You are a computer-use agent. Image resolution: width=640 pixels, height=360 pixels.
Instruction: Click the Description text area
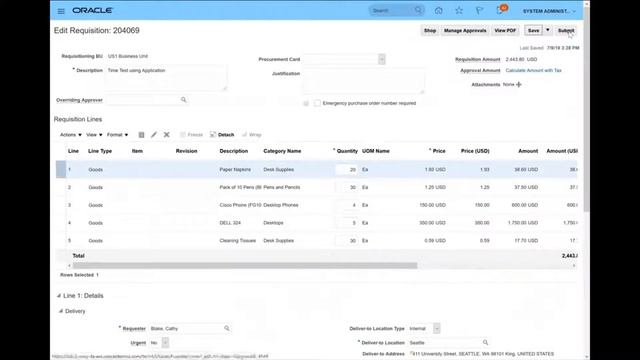166,78
